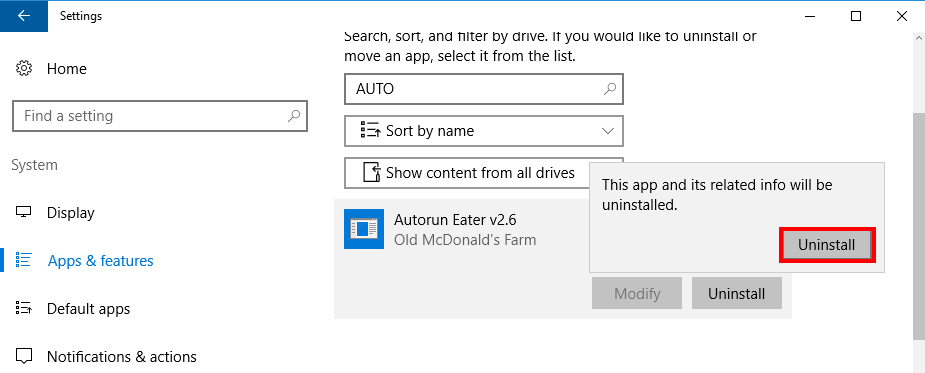This screenshot has height=373, width=925.
Task: Click the chevron arrow on Sort by name
Action: point(608,131)
